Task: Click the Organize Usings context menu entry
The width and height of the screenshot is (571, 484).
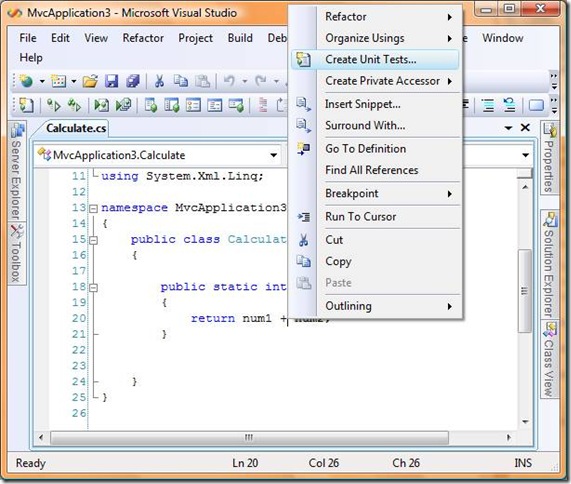Action: point(375,38)
